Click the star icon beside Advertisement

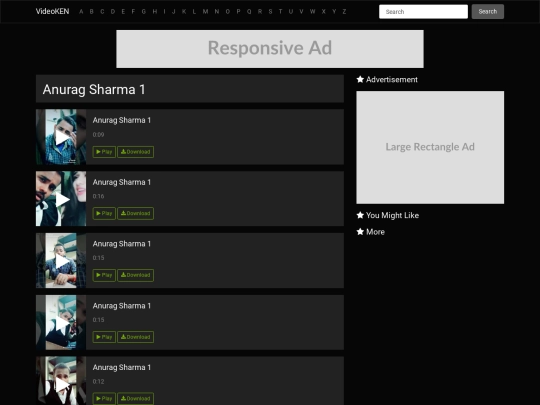pyautogui.click(x=360, y=80)
